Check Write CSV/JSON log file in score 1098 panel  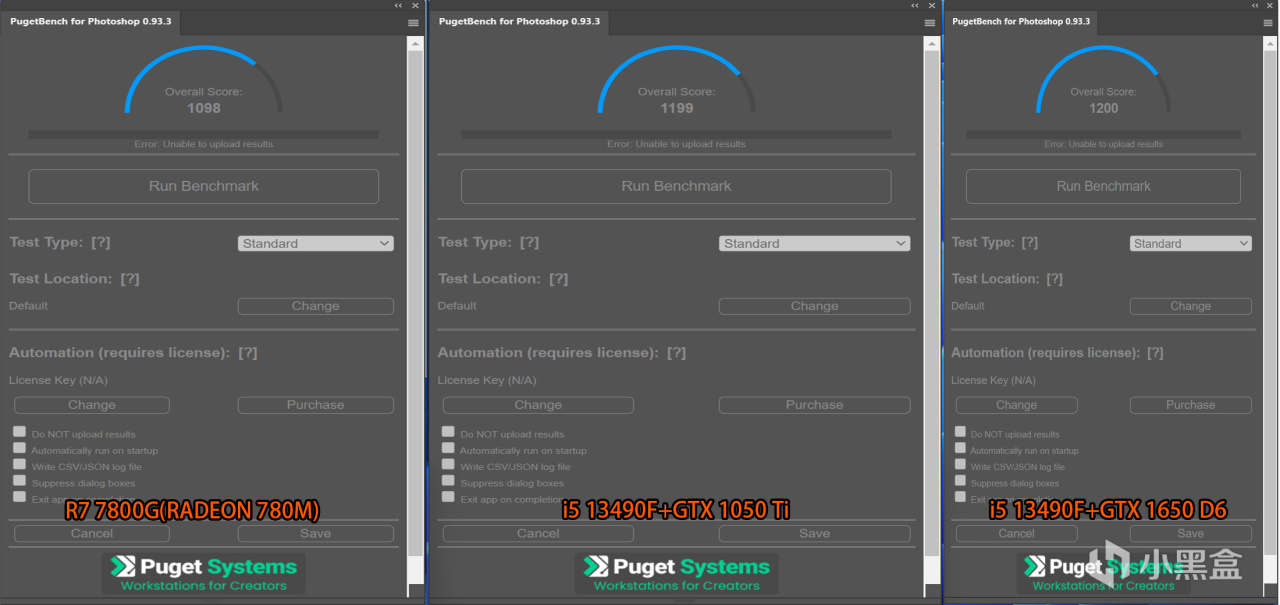click(x=19, y=464)
